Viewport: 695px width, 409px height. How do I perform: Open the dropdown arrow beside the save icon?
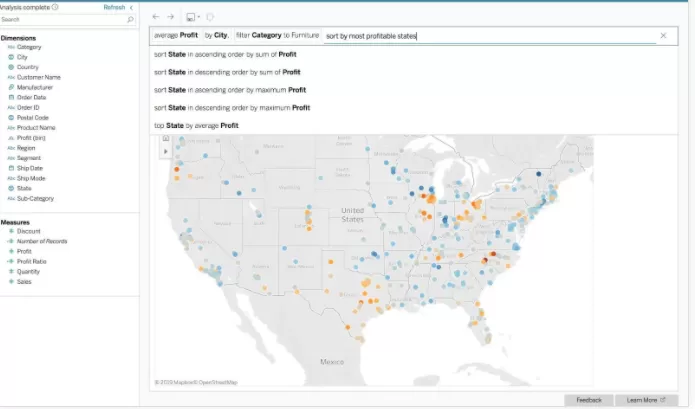[198, 17]
